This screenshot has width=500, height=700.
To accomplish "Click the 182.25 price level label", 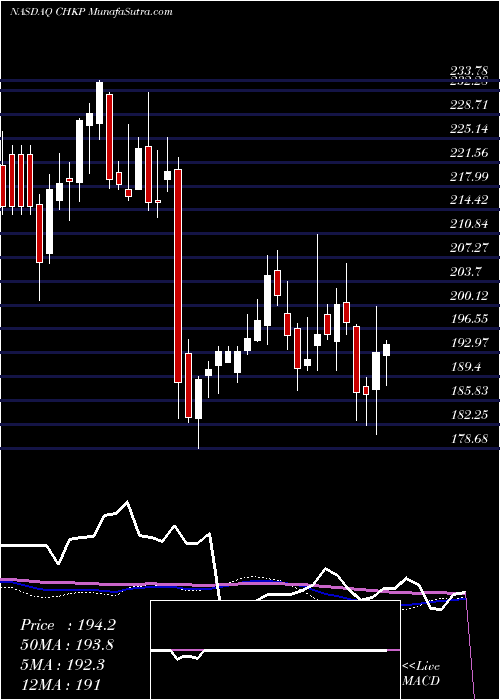I will (x=469, y=415).
